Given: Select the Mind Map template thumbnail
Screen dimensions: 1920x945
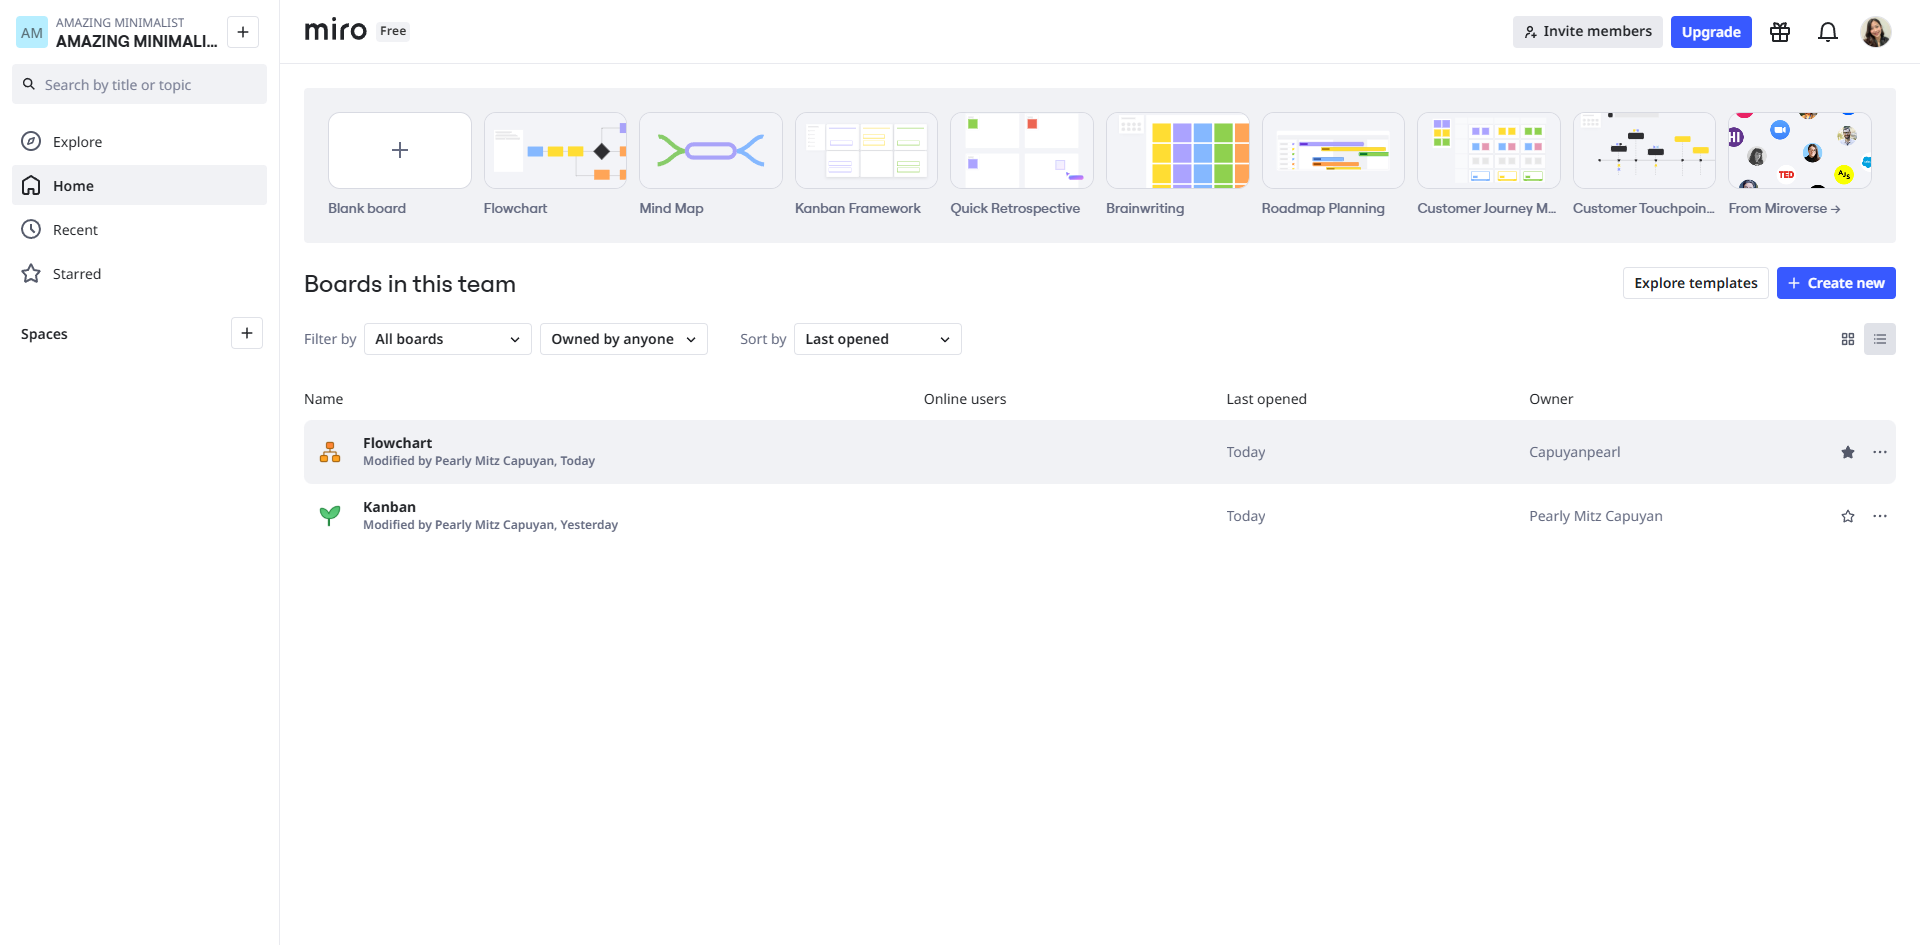Looking at the screenshot, I should pos(710,151).
